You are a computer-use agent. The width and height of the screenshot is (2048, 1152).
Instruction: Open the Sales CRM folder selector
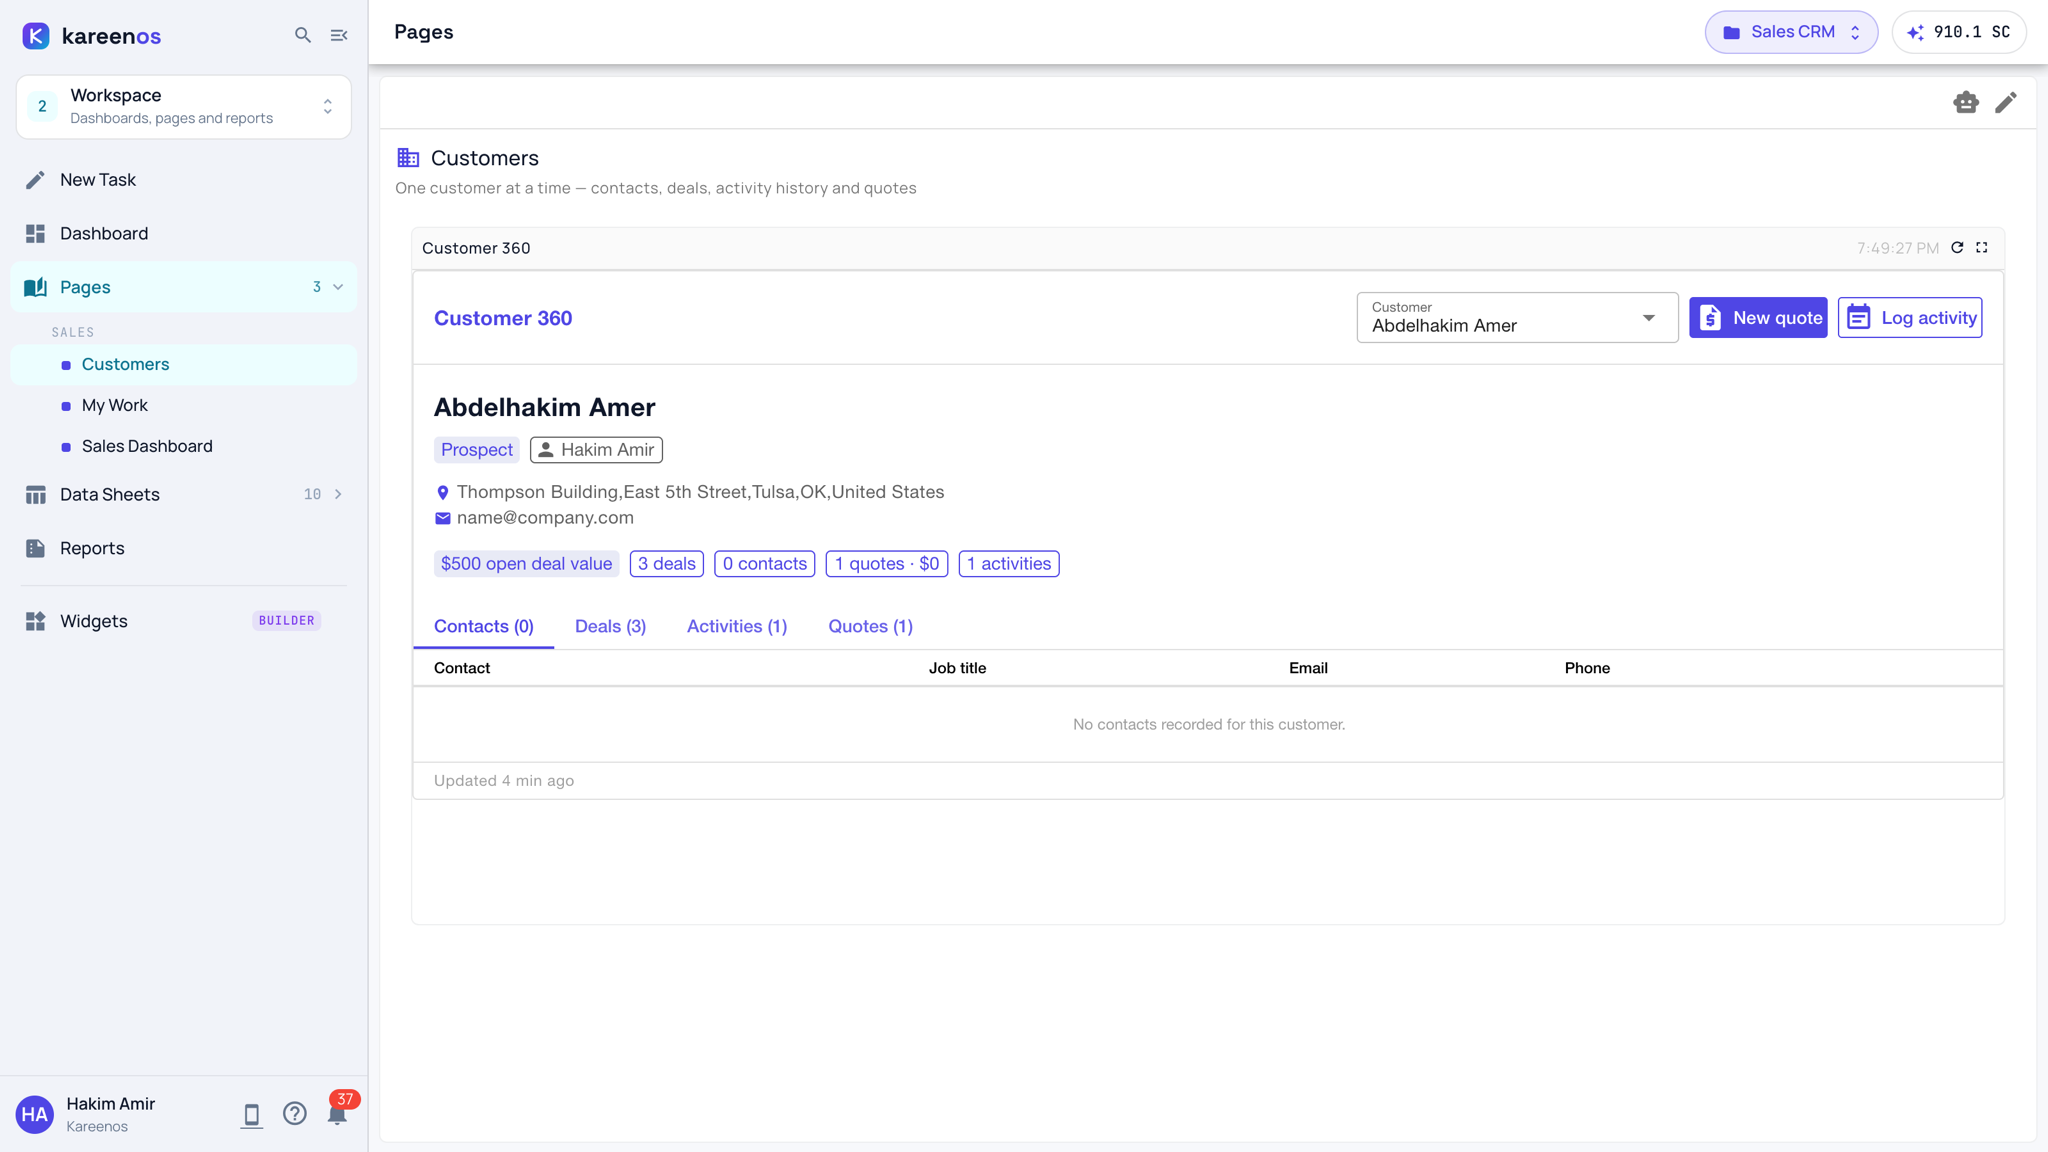pos(1791,32)
